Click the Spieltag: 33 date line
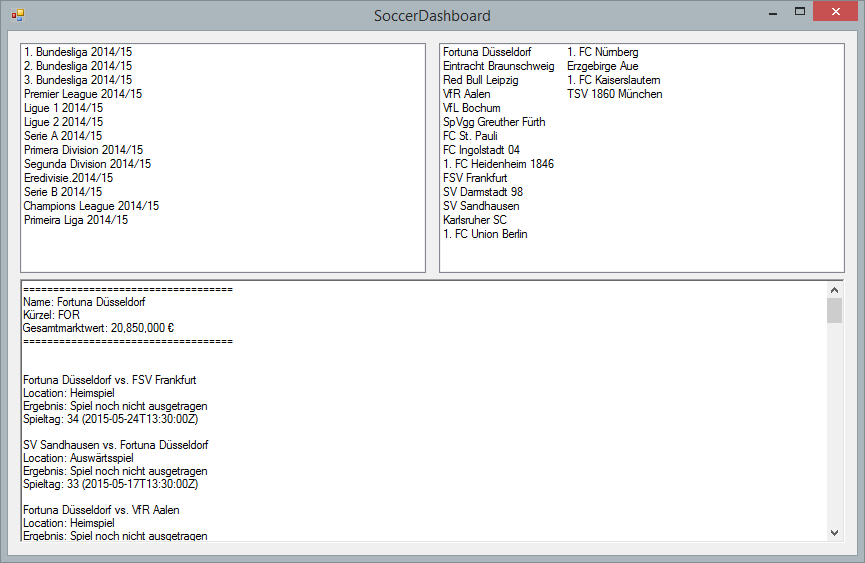This screenshot has height=563, width=865. click(x=110, y=484)
